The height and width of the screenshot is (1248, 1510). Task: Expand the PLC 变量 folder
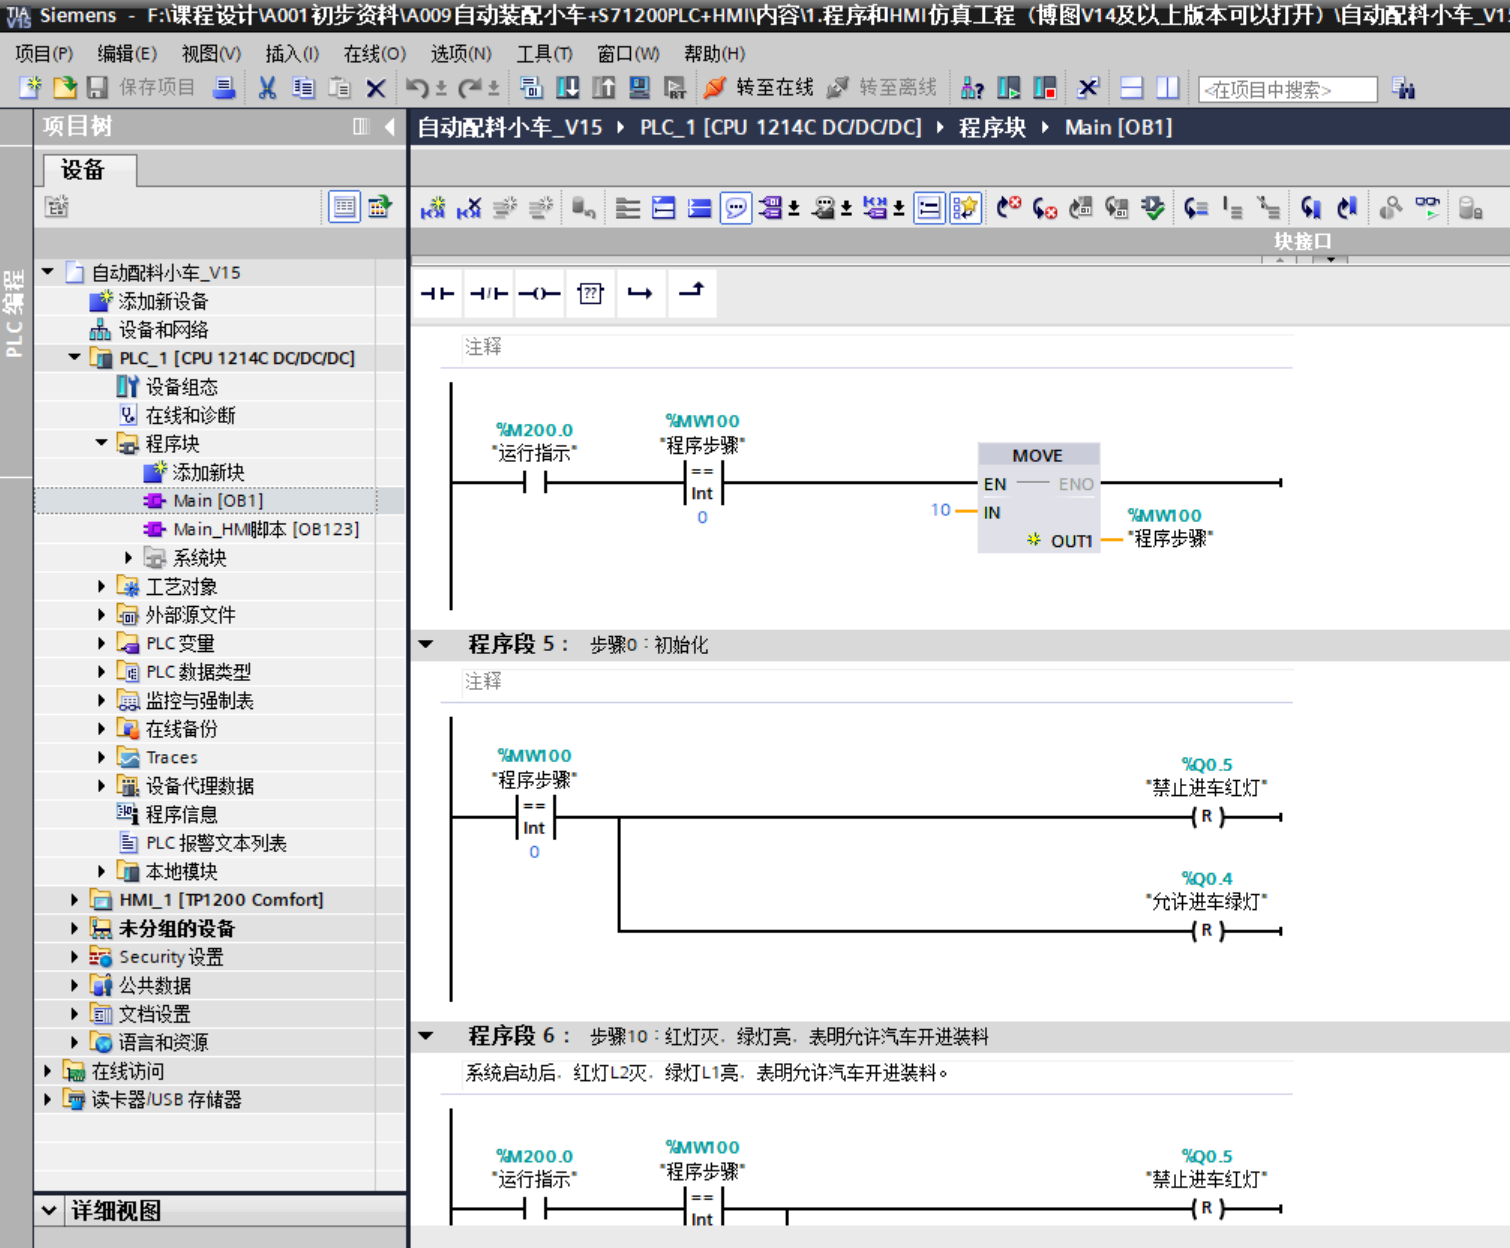(x=102, y=643)
